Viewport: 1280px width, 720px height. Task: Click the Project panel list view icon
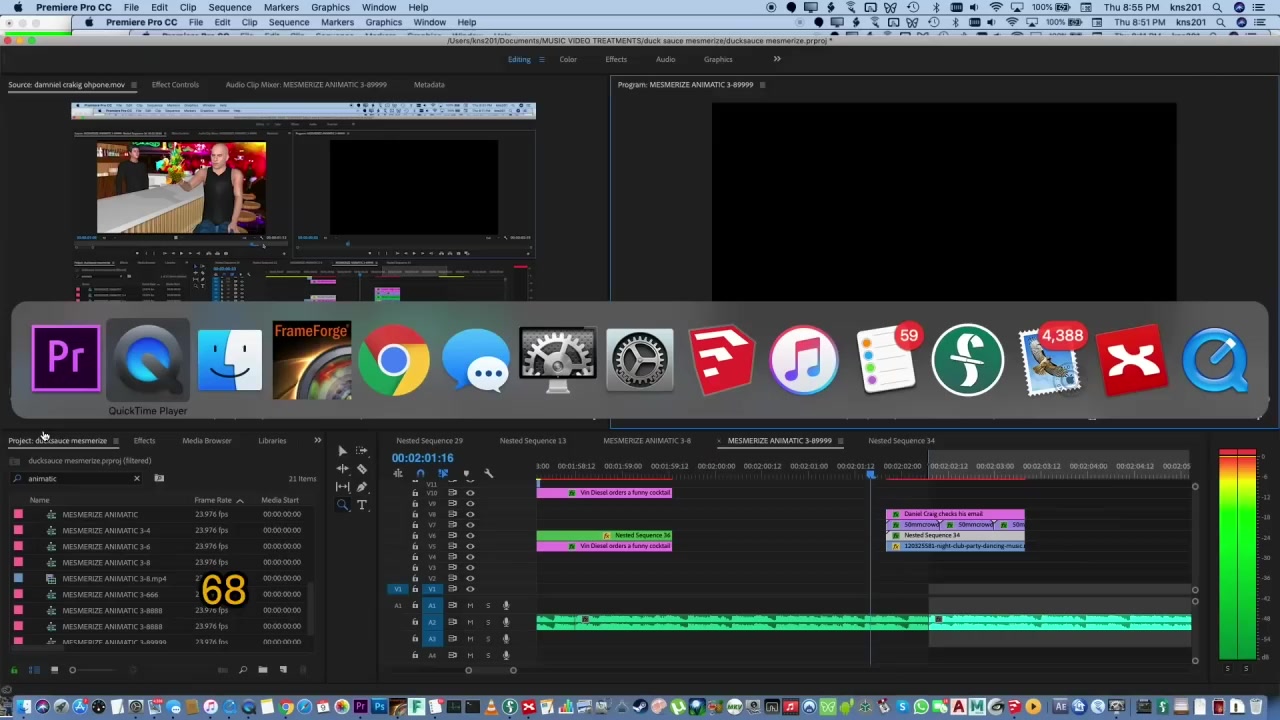[34, 670]
